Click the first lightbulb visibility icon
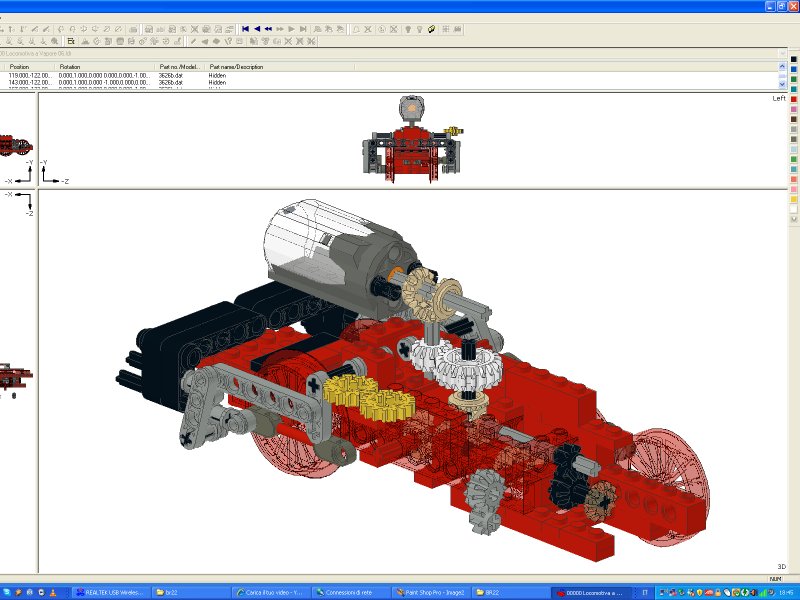Screen dimensions: 800x600 click(x=408, y=29)
